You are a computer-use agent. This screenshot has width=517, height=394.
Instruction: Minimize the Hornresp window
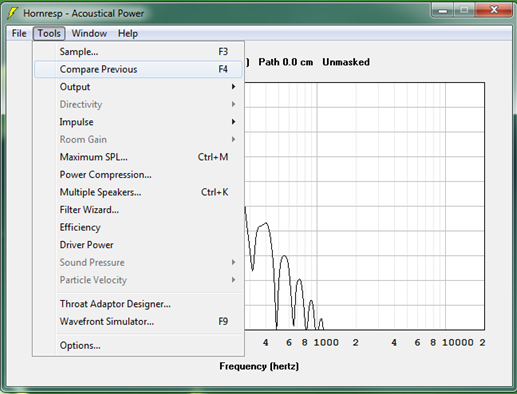pyautogui.click(x=443, y=10)
